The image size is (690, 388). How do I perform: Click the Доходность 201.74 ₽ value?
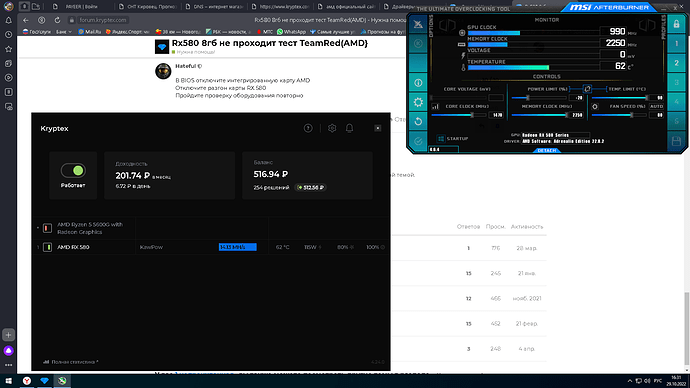[132, 176]
